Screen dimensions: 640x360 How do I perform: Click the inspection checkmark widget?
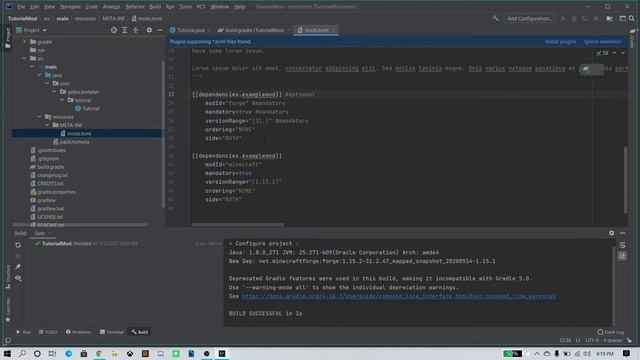602,53
